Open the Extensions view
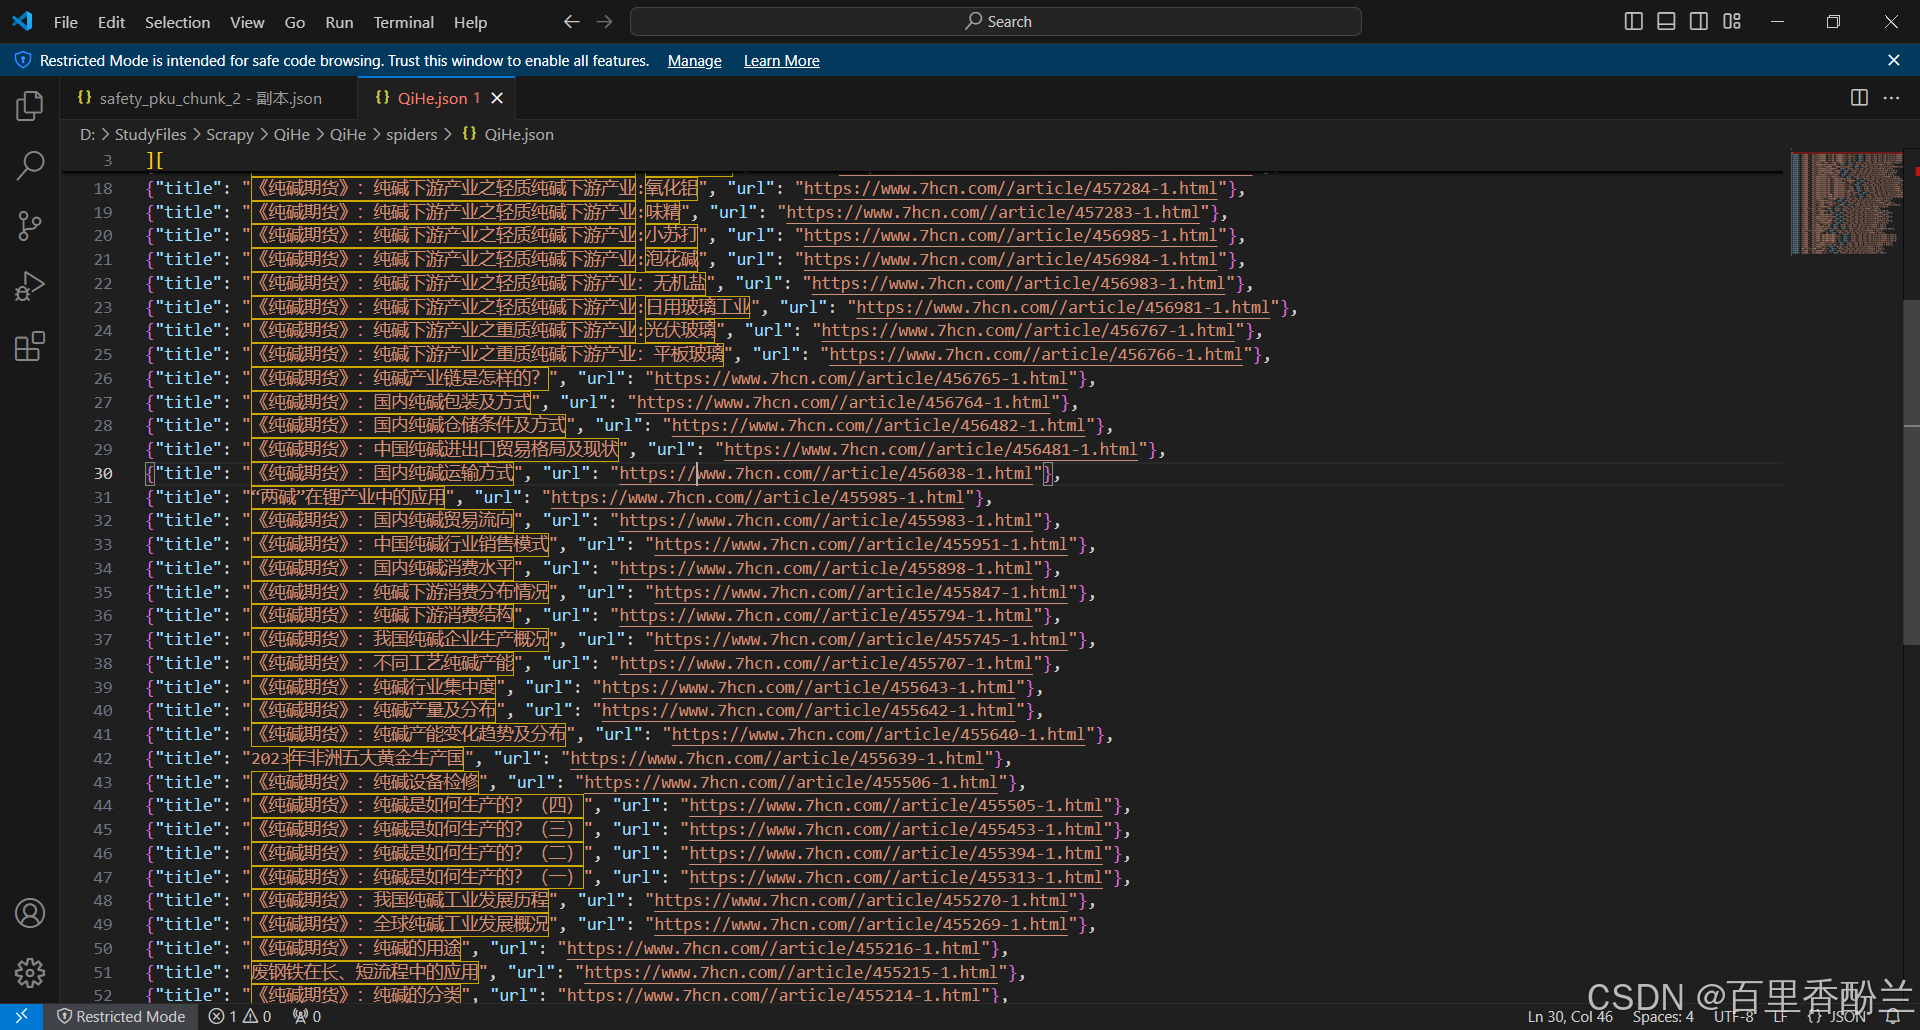 (30, 347)
